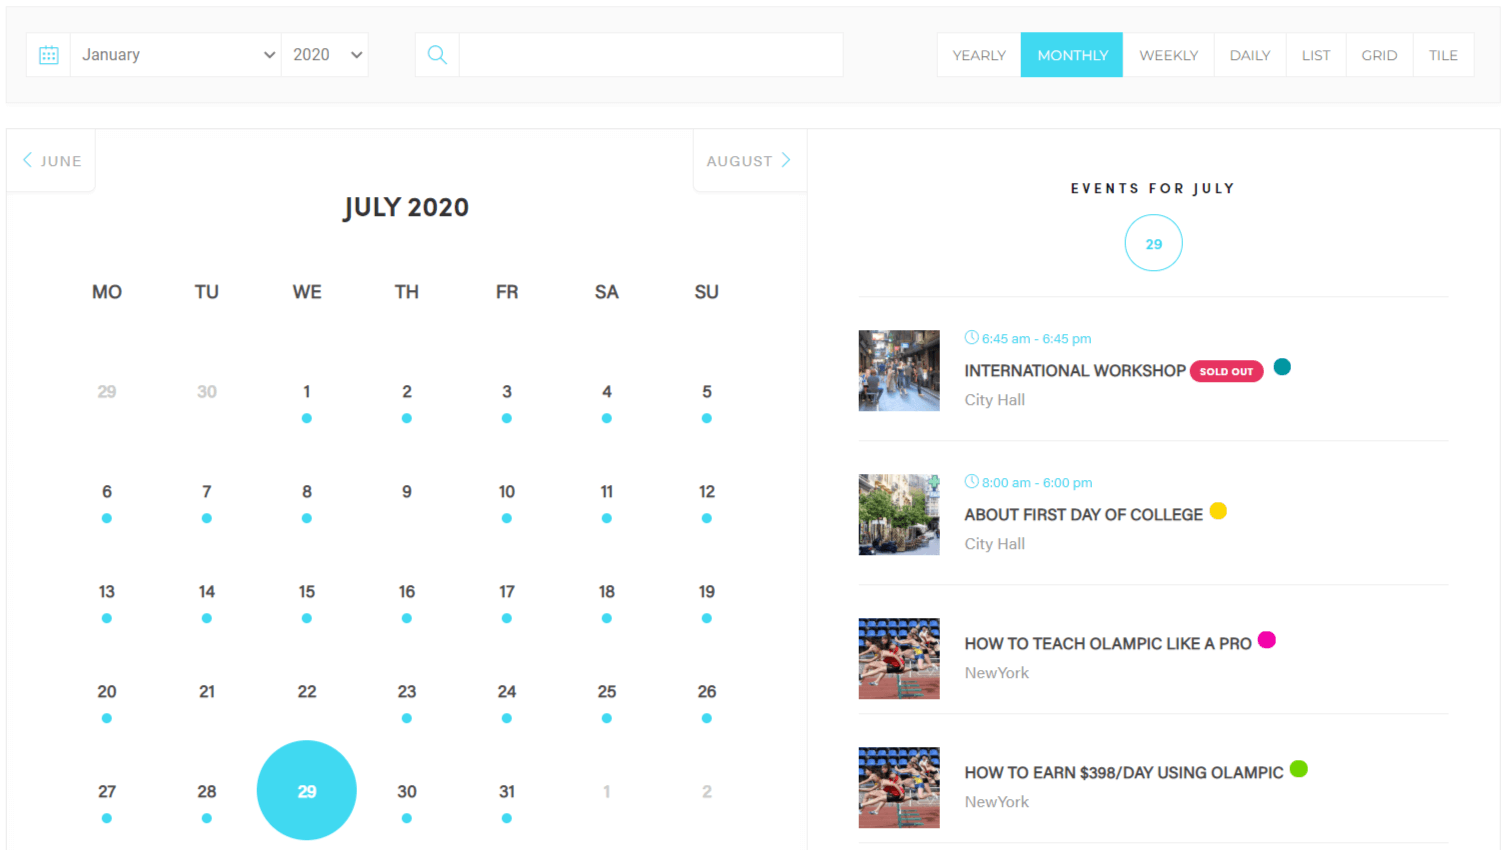The image size is (1507, 850).
Task: Select July 12 on the calendar
Action: (x=707, y=492)
